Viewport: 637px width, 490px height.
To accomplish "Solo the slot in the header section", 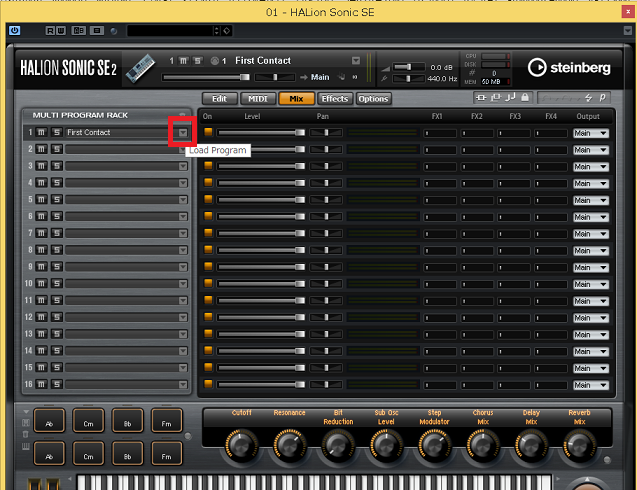I will 197,61.
